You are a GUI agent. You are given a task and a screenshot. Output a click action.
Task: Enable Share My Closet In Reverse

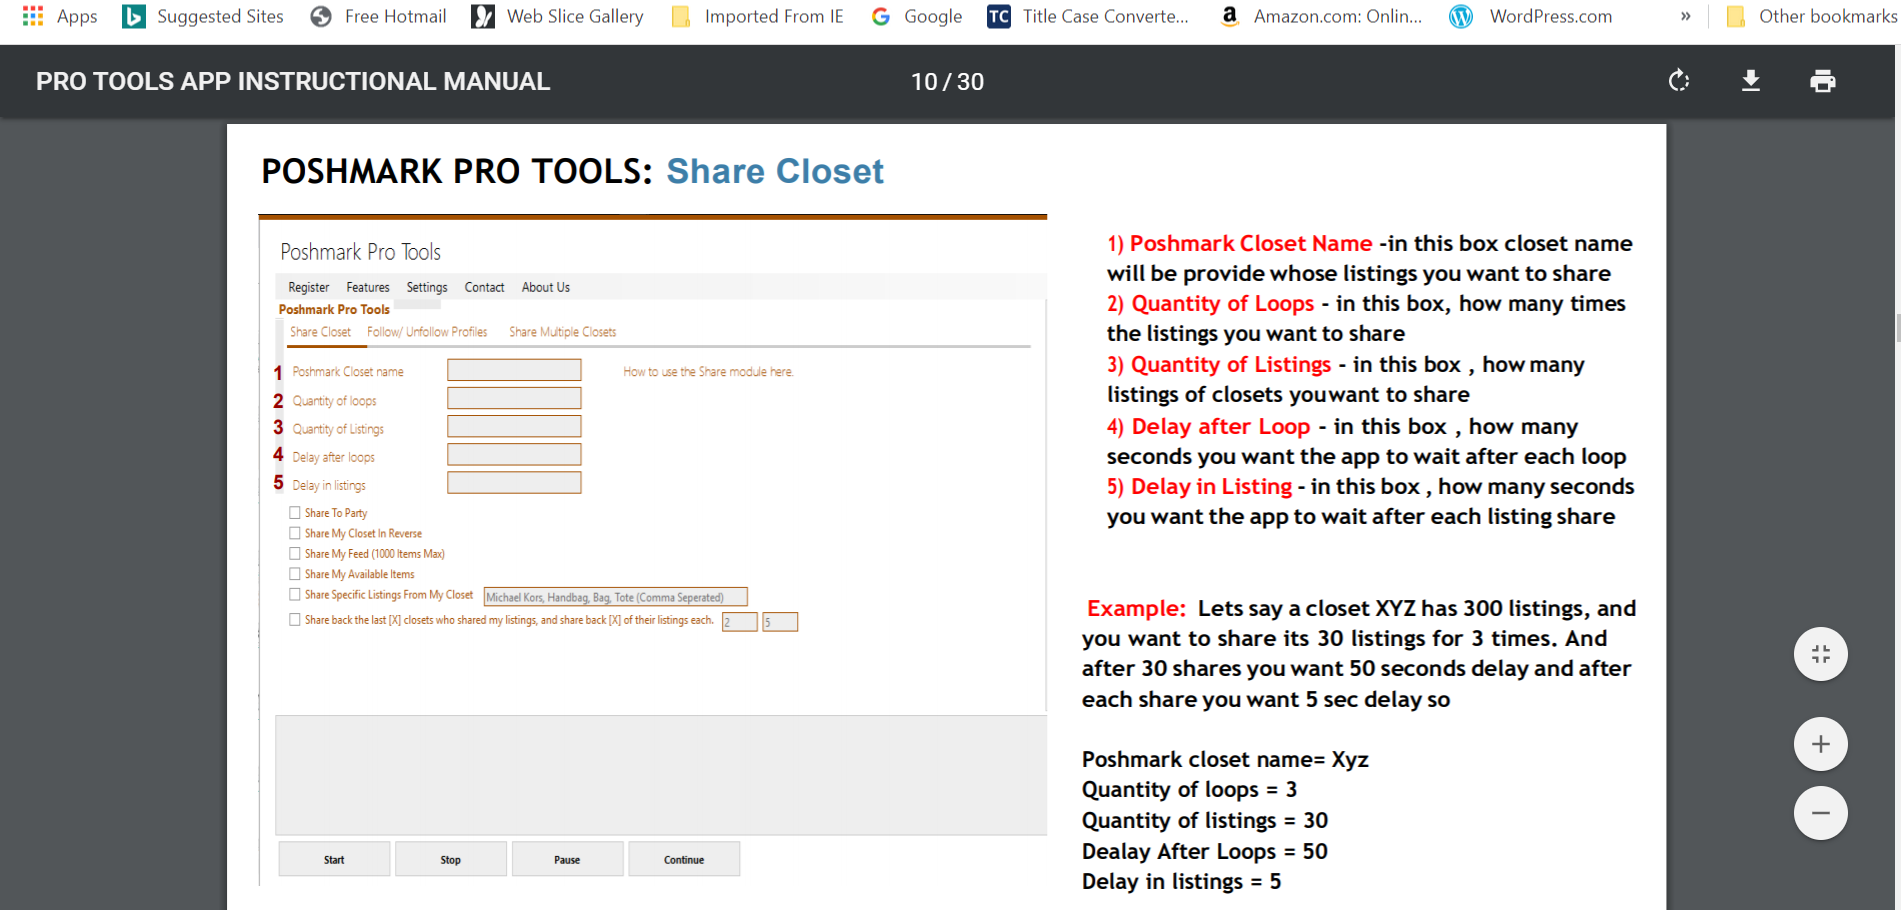295,533
